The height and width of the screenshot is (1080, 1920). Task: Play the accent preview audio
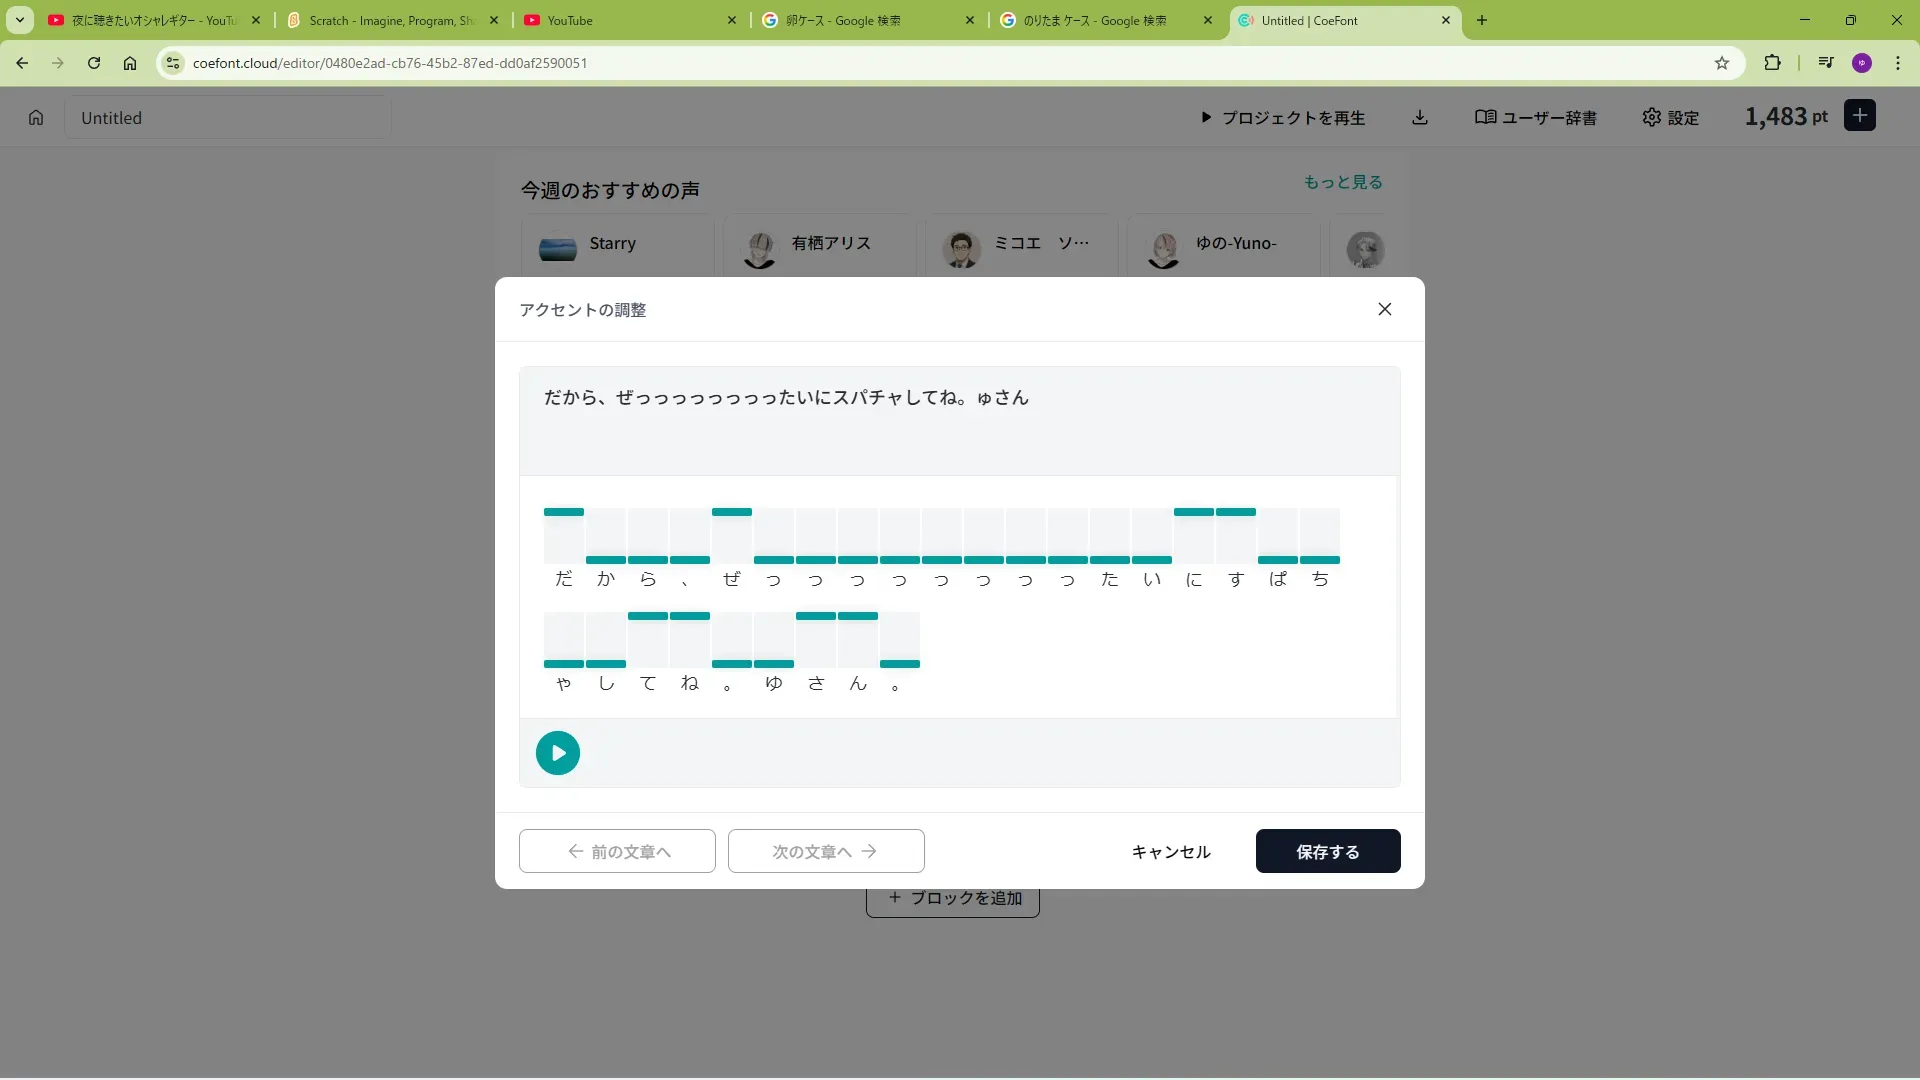click(x=557, y=753)
